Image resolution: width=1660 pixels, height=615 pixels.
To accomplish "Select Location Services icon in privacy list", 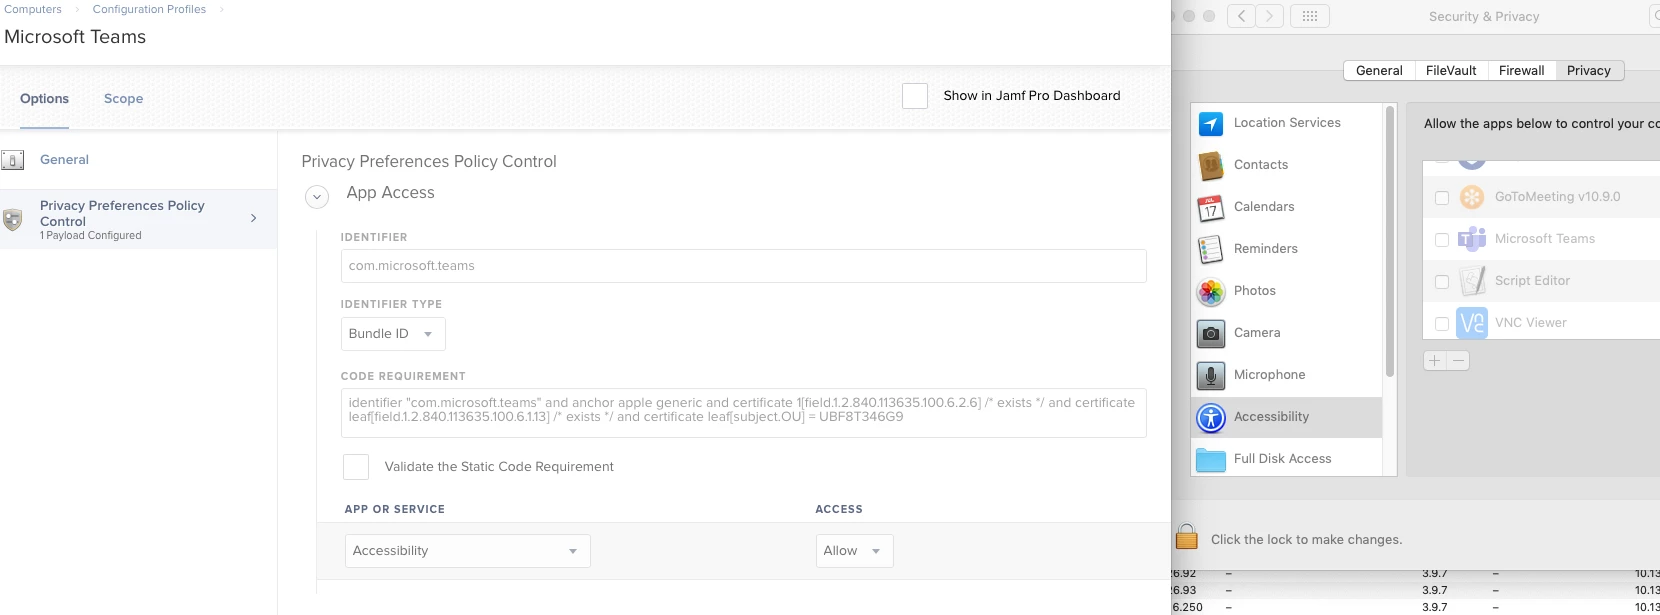I will coord(1211,123).
